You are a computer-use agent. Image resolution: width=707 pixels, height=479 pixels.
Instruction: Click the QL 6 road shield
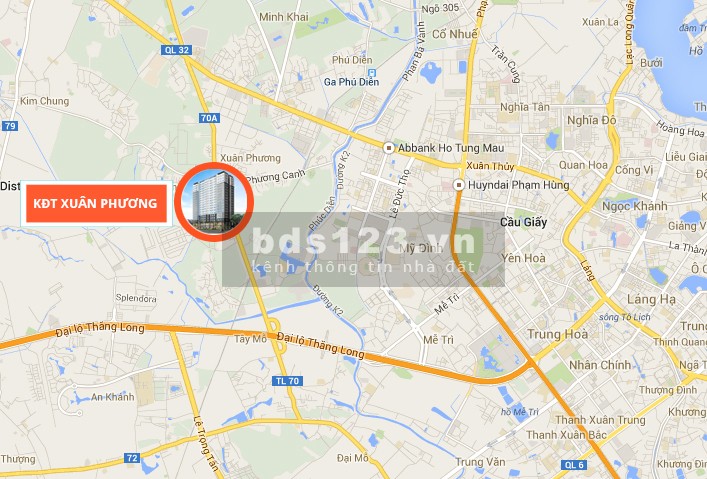point(574,465)
